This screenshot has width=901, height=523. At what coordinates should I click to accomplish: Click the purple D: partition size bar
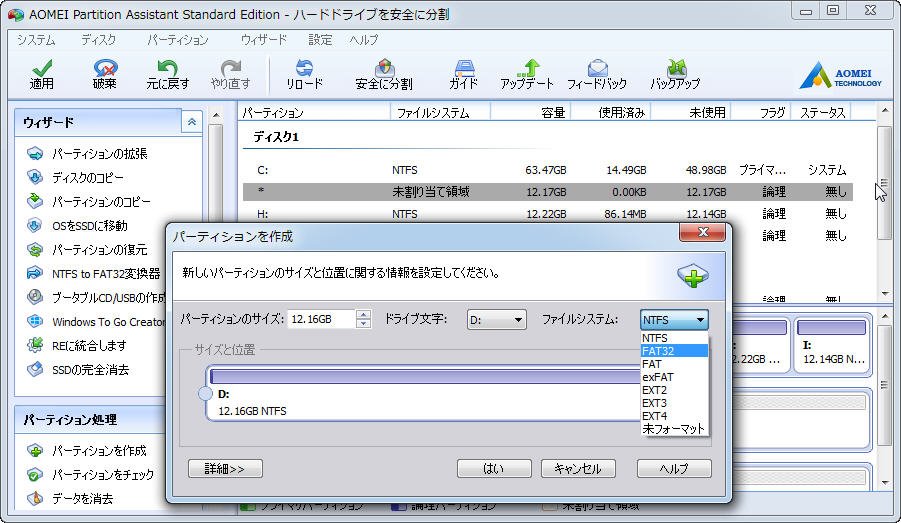(425, 376)
